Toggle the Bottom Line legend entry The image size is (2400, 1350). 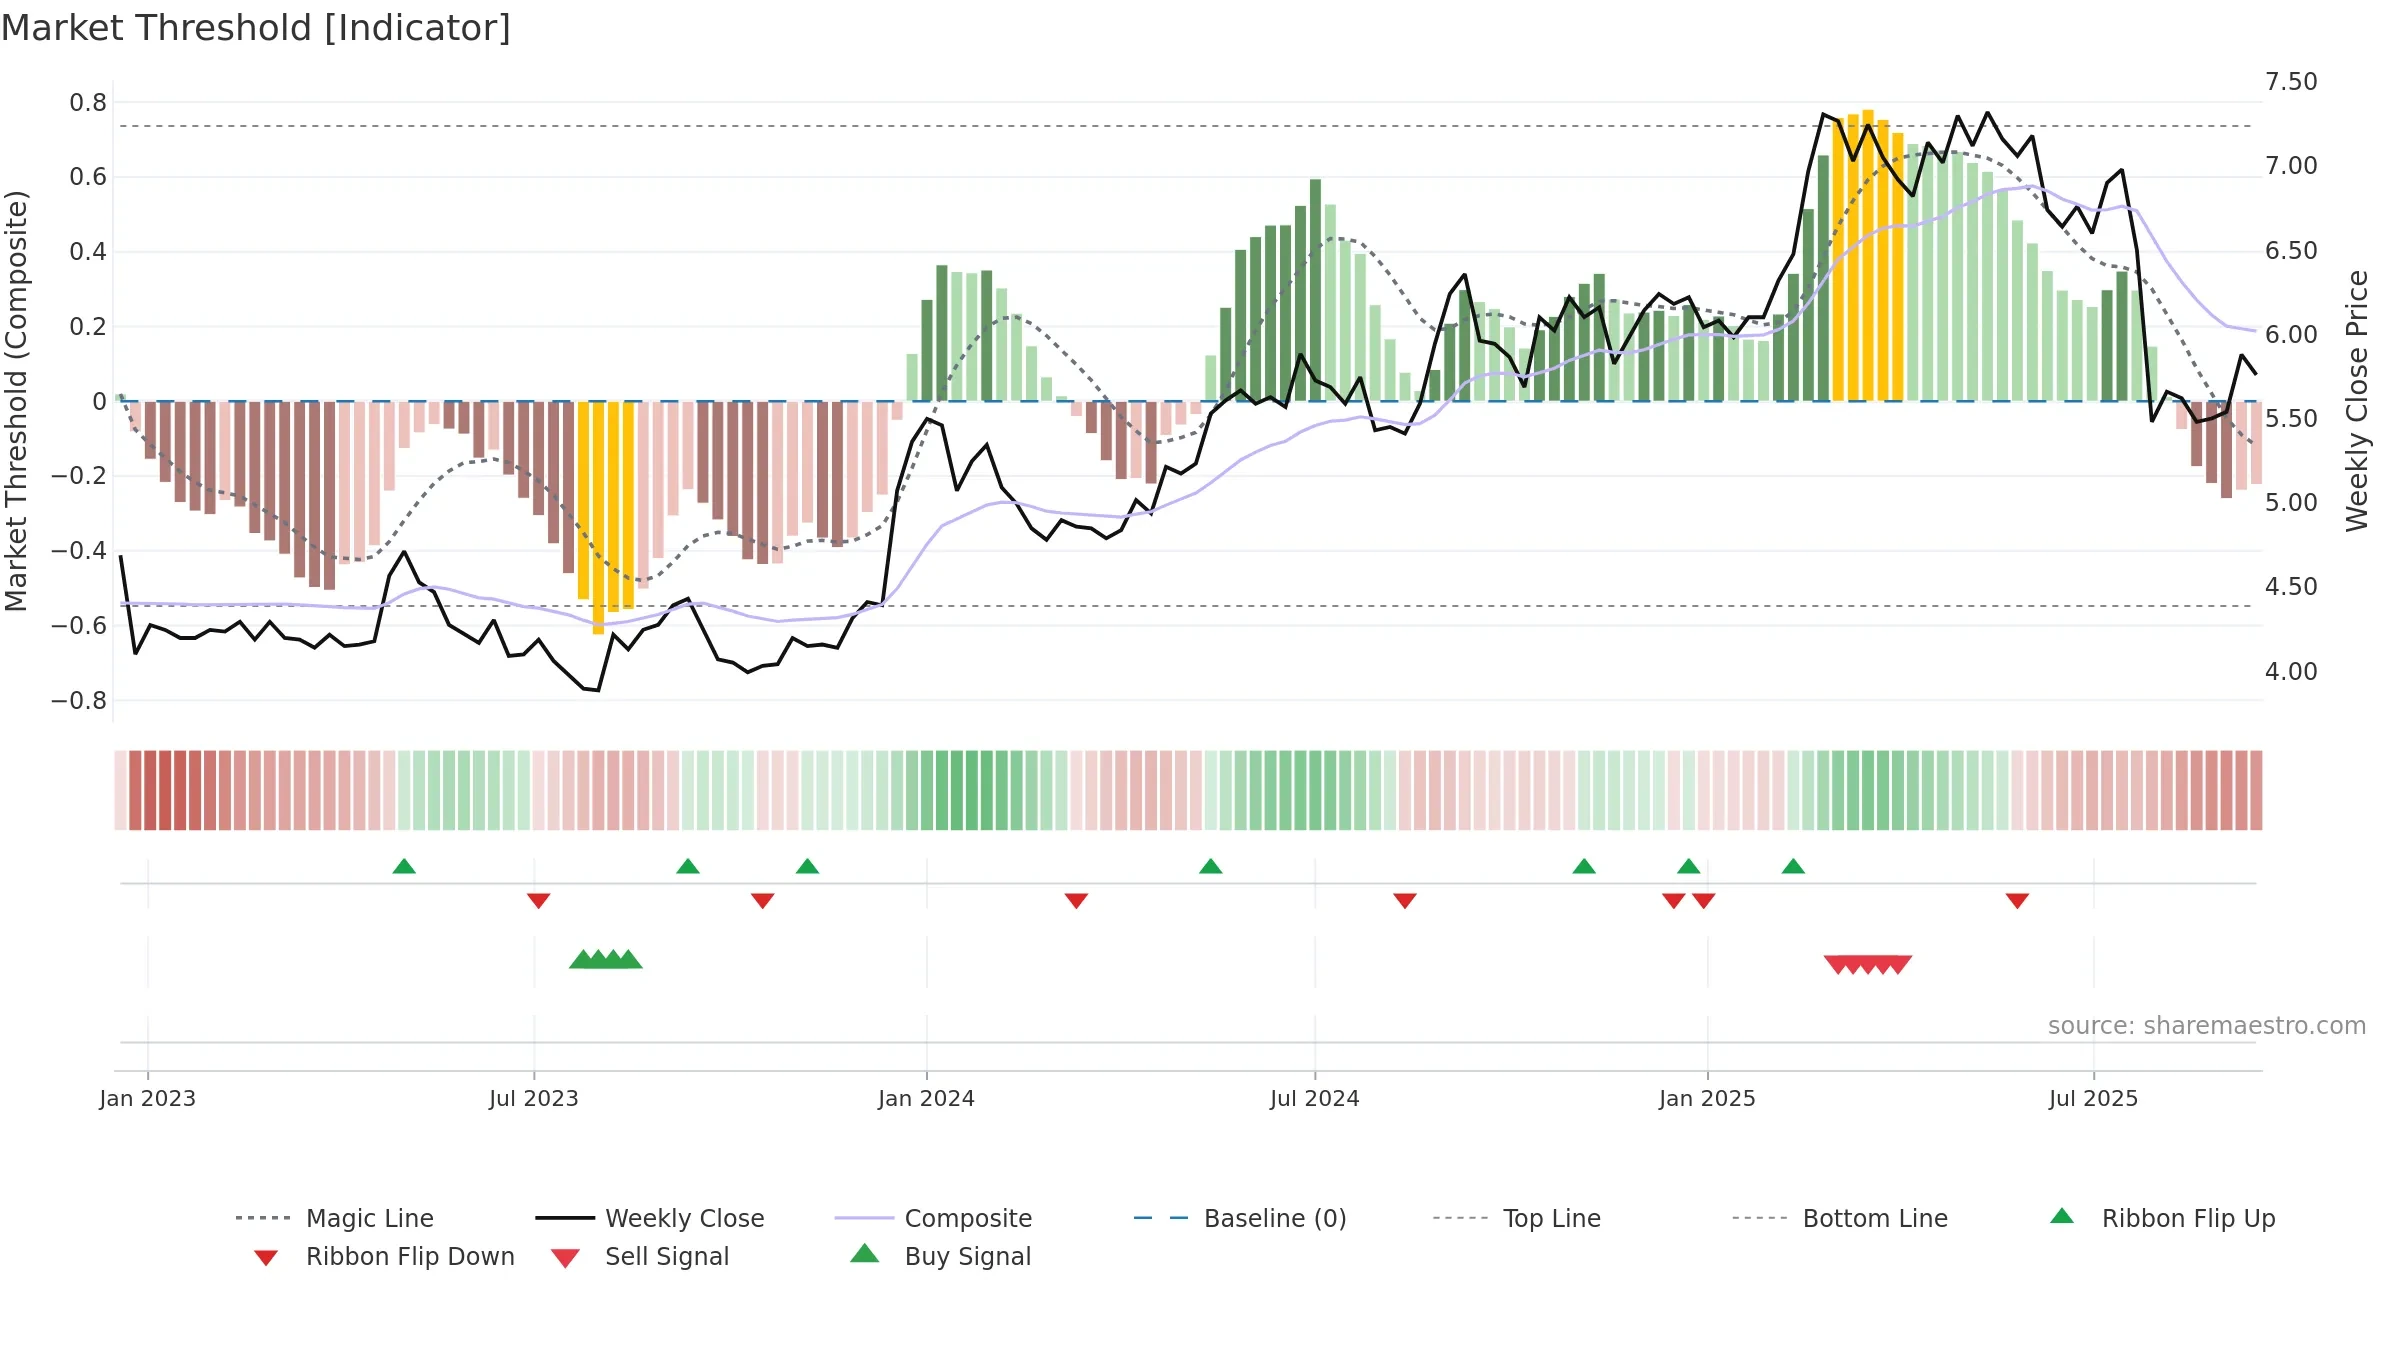(x=1840, y=1218)
